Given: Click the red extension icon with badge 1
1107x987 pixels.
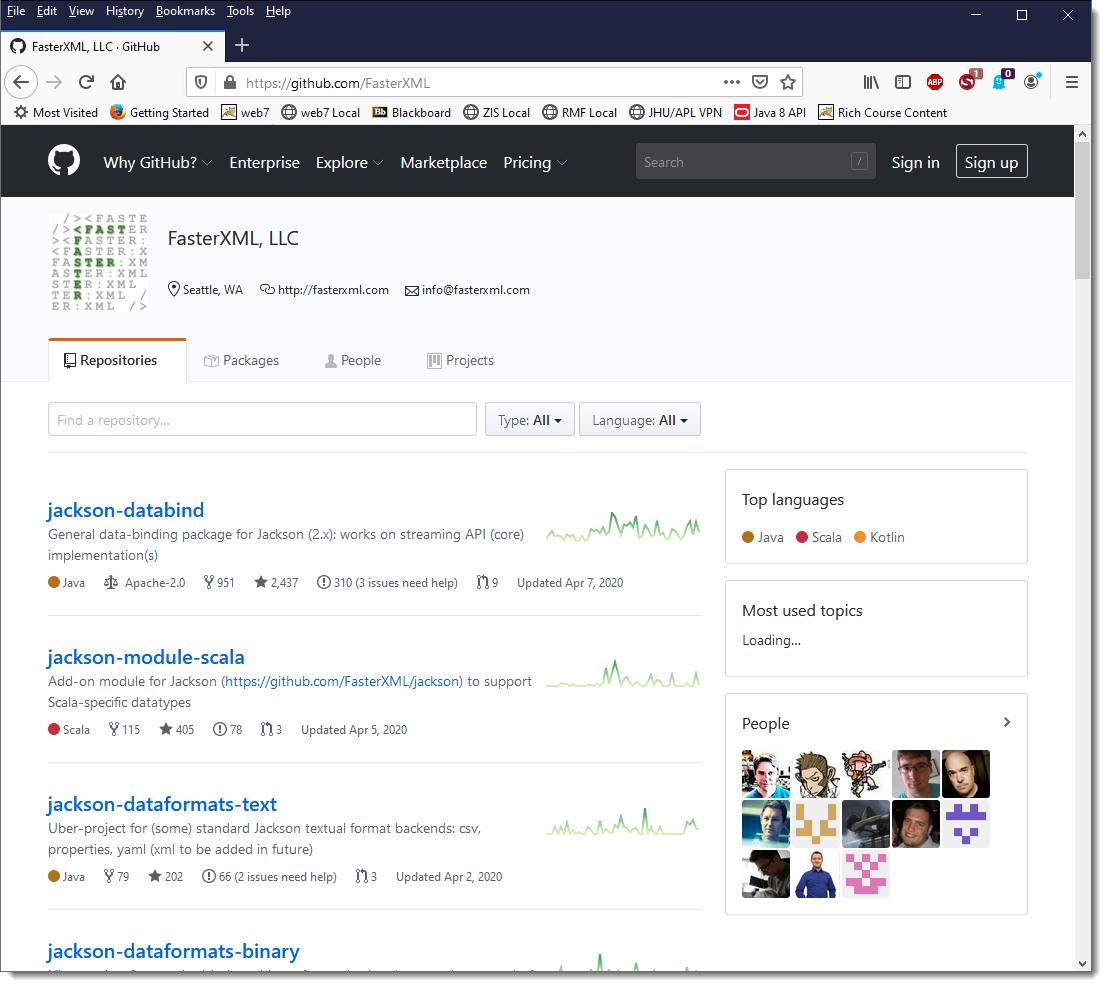Looking at the screenshot, I should pyautogui.click(x=971, y=80).
